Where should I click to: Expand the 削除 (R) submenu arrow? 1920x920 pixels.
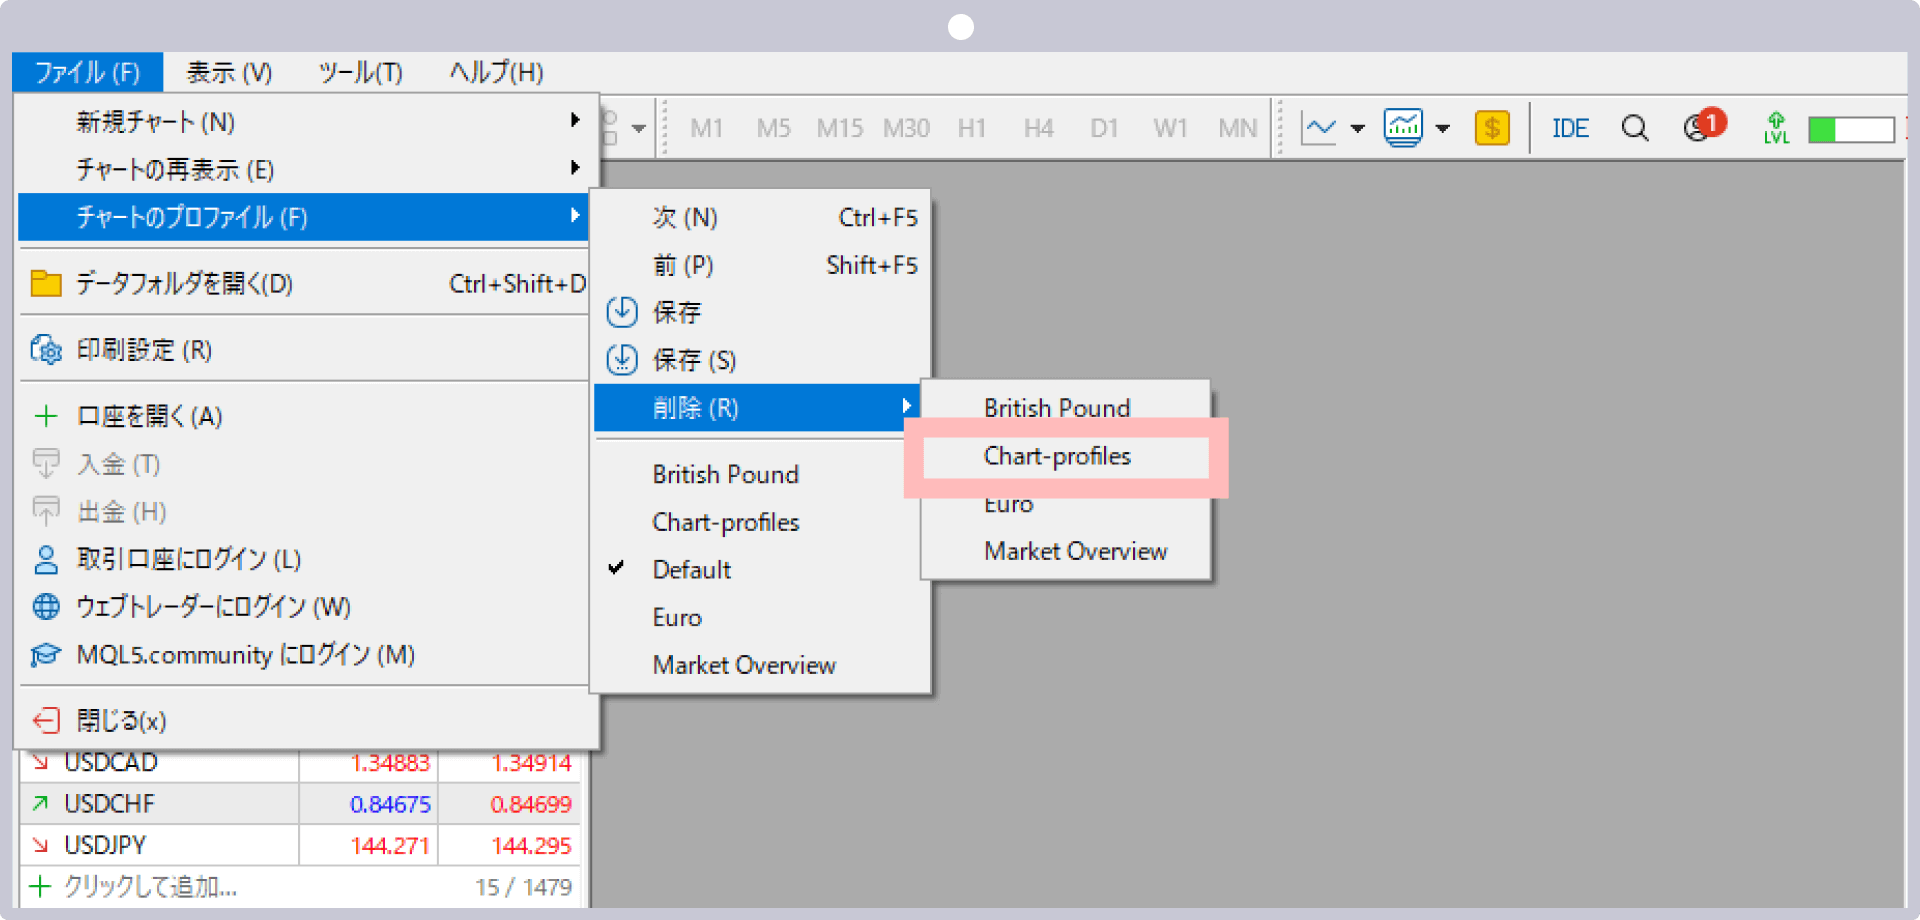click(906, 406)
